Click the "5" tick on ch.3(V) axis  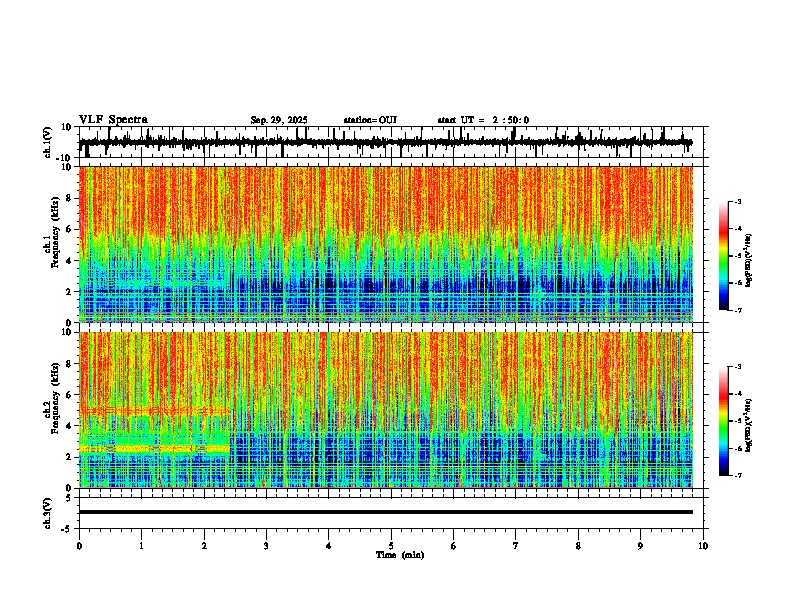(x=69, y=498)
